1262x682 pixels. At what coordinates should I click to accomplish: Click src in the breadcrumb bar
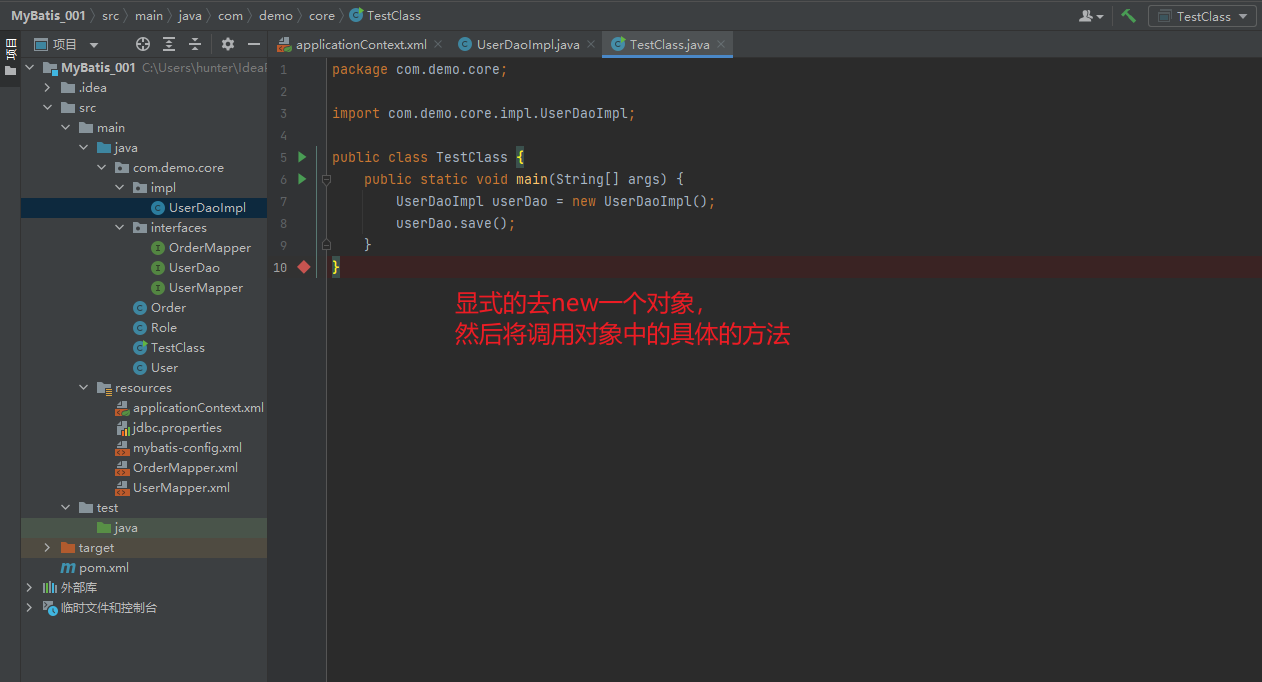pyautogui.click(x=110, y=16)
